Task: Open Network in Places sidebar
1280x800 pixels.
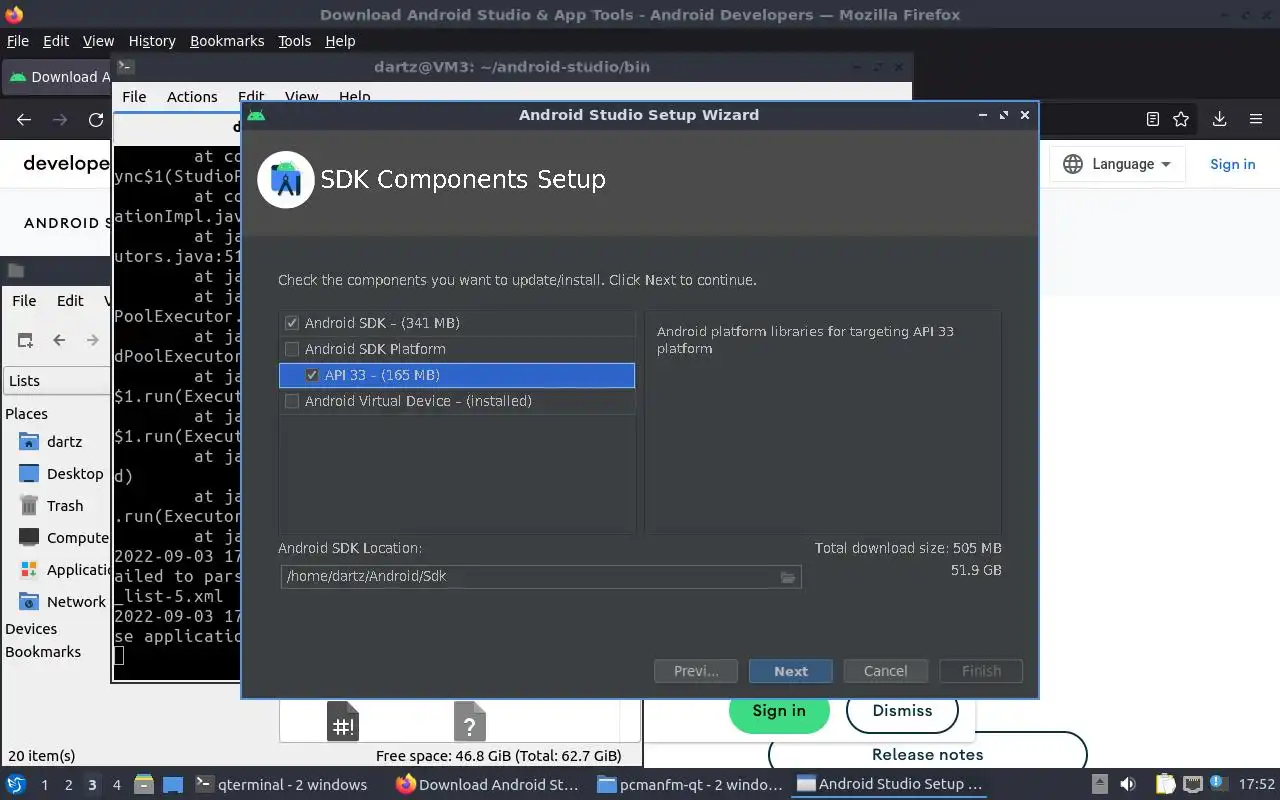Action: (62, 601)
